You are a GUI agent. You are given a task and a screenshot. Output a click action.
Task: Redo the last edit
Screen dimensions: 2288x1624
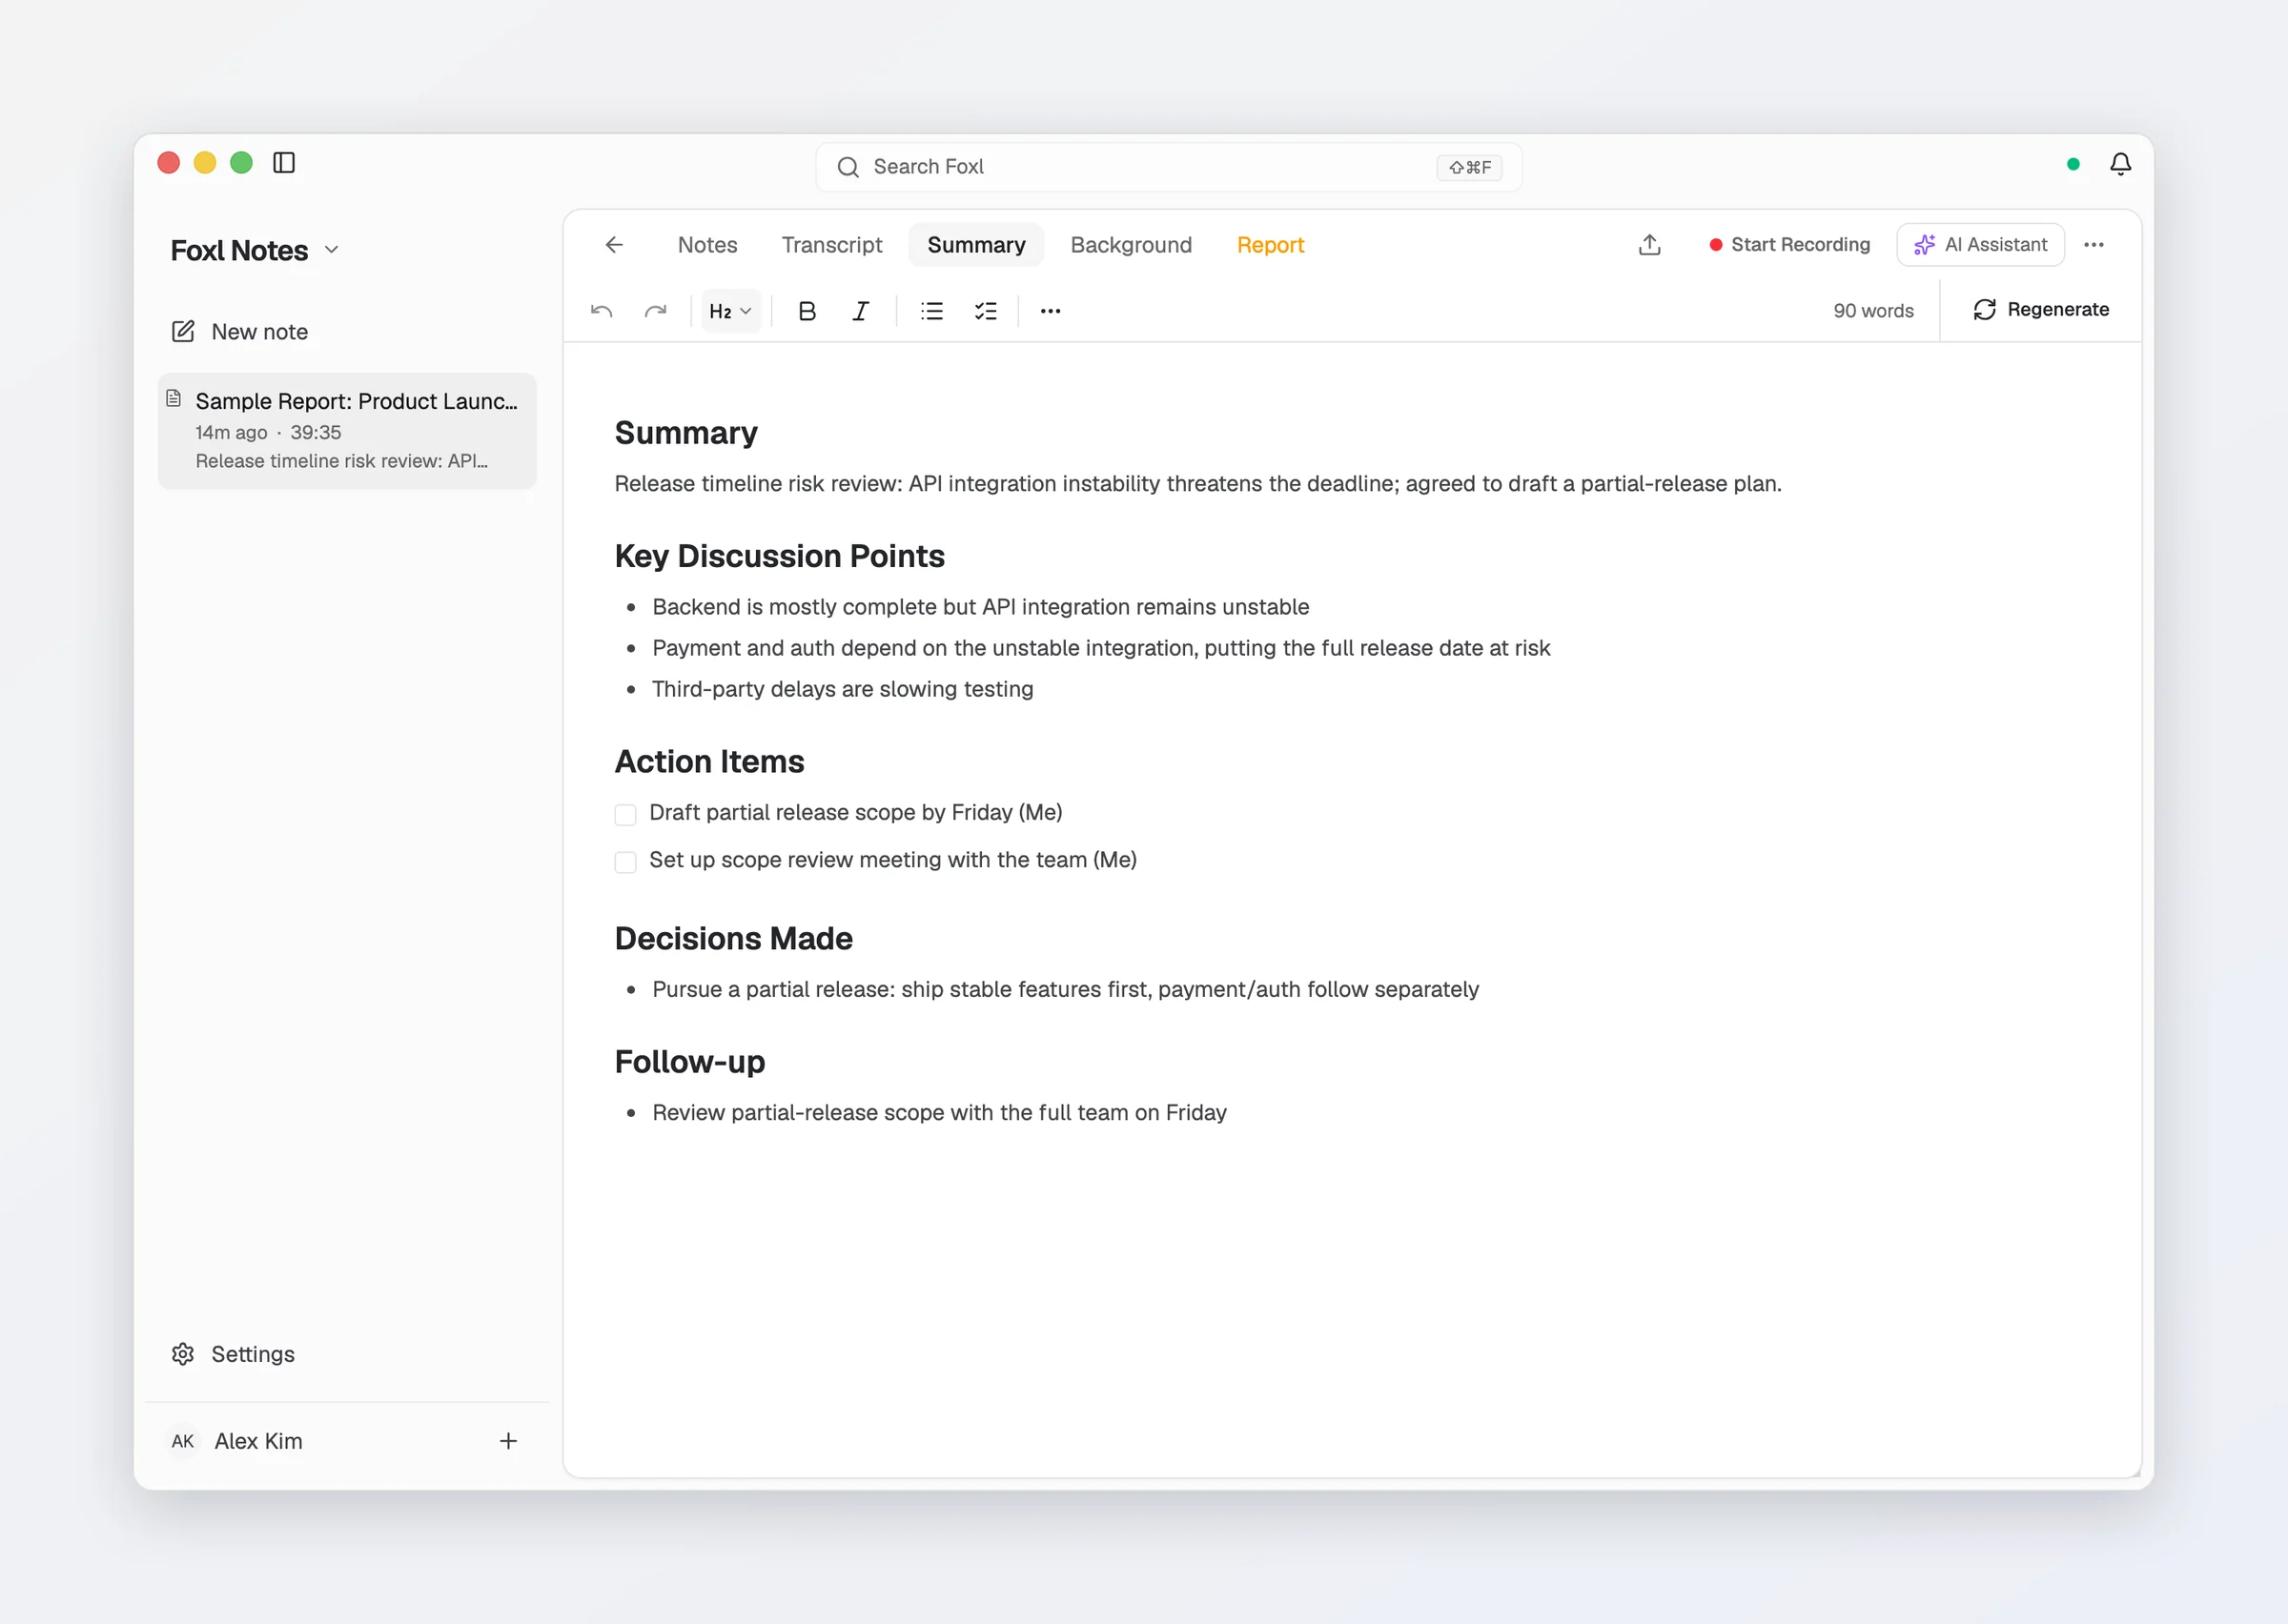[x=655, y=311]
